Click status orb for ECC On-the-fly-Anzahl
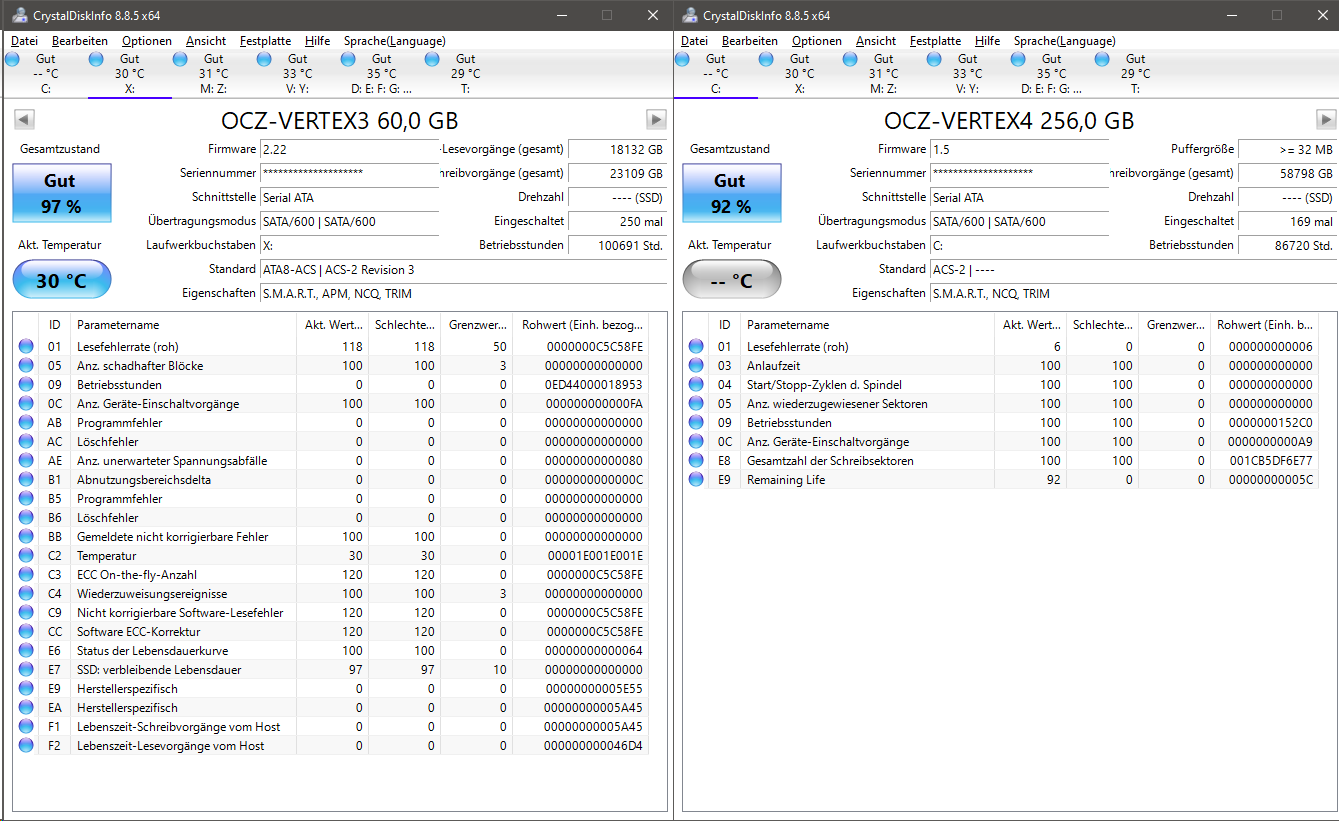 point(26,575)
